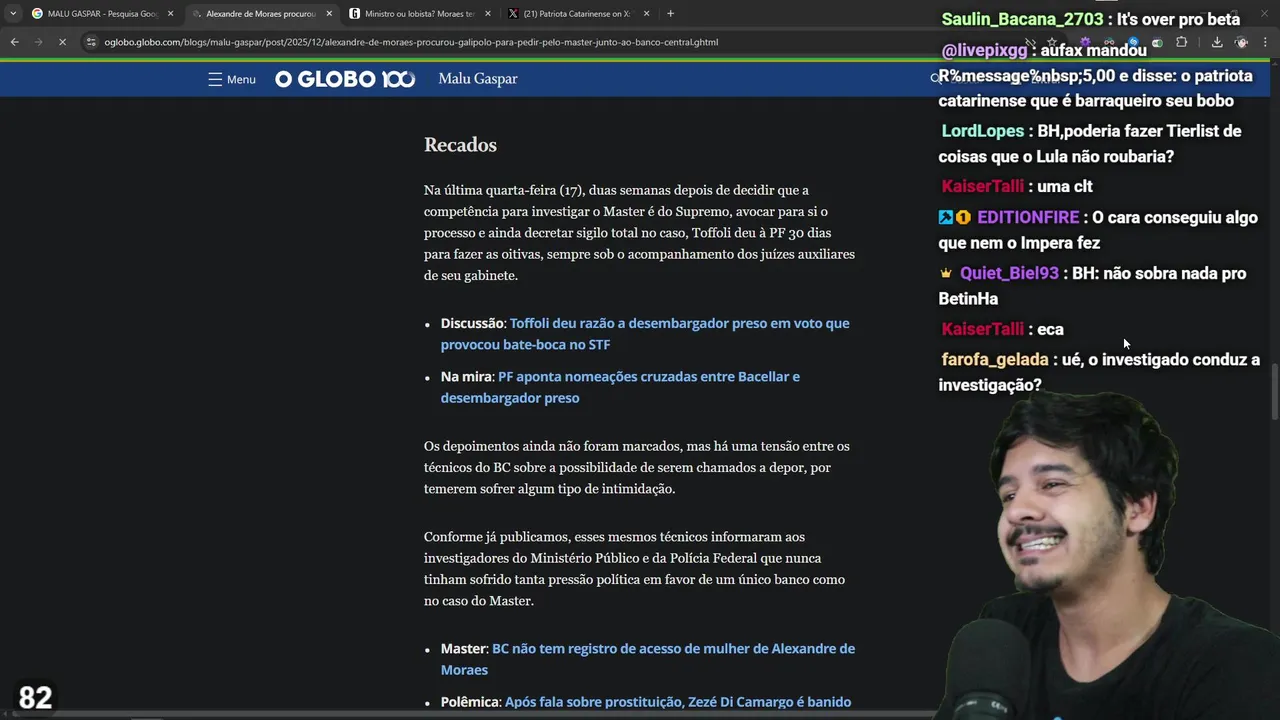Open the purple gear browser extension
The height and width of the screenshot is (720, 1280).
pyautogui.click(x=1085, y=42)
